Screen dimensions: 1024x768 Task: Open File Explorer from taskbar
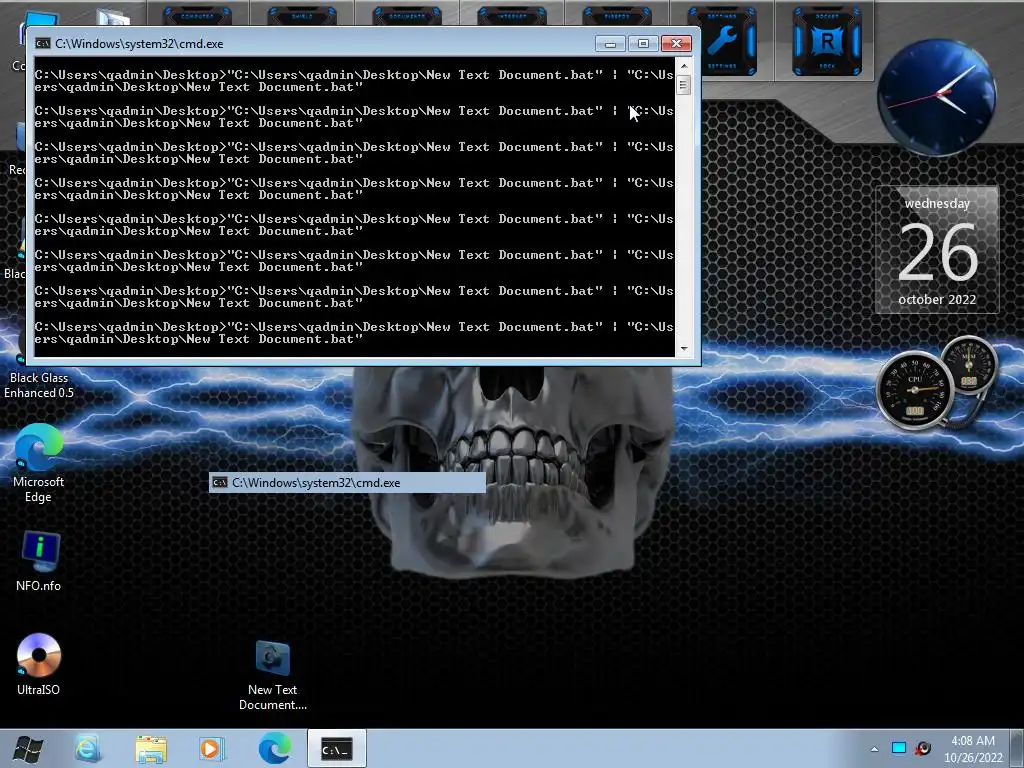(151, 748)
